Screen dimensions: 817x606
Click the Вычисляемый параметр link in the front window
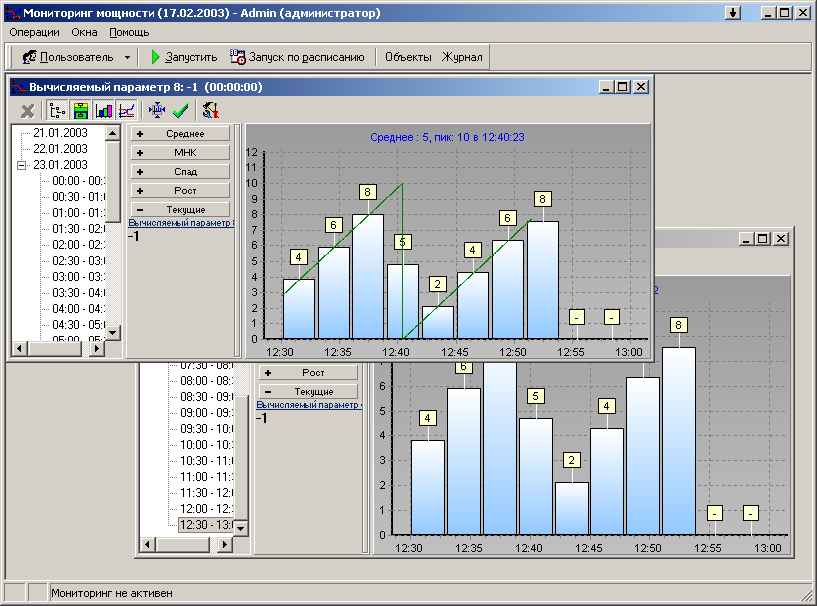click(181, 223)
